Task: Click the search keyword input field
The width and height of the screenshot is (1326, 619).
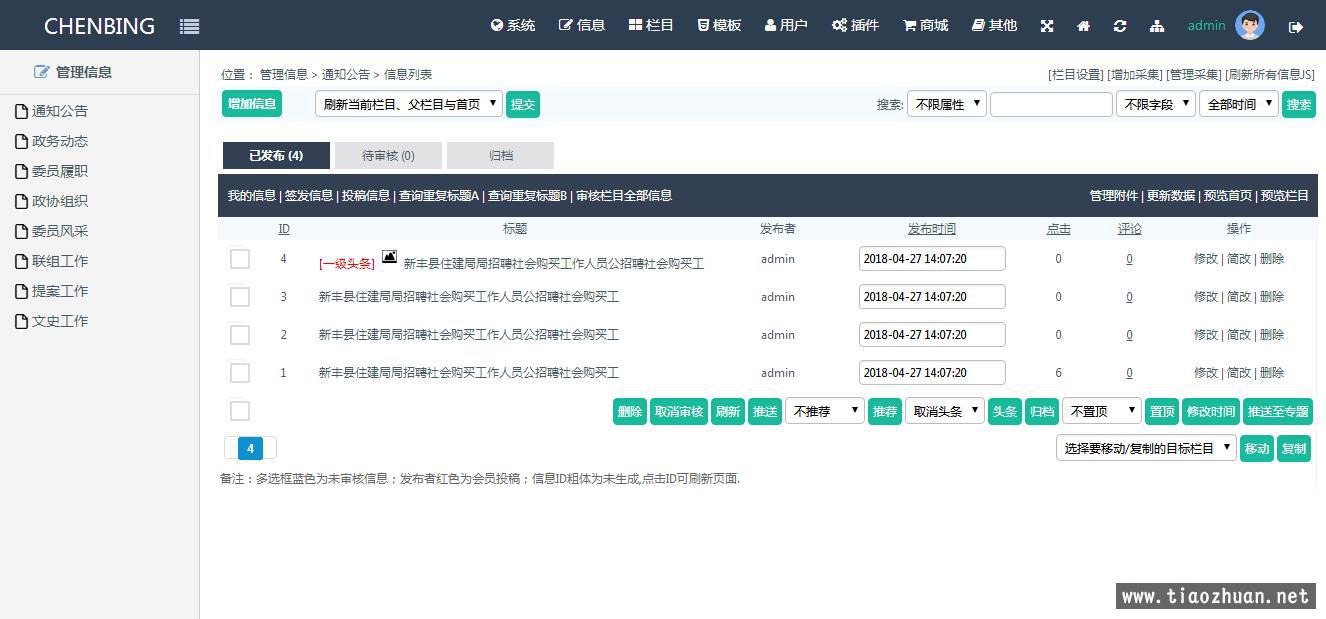Action: (x=1050, y=104)
